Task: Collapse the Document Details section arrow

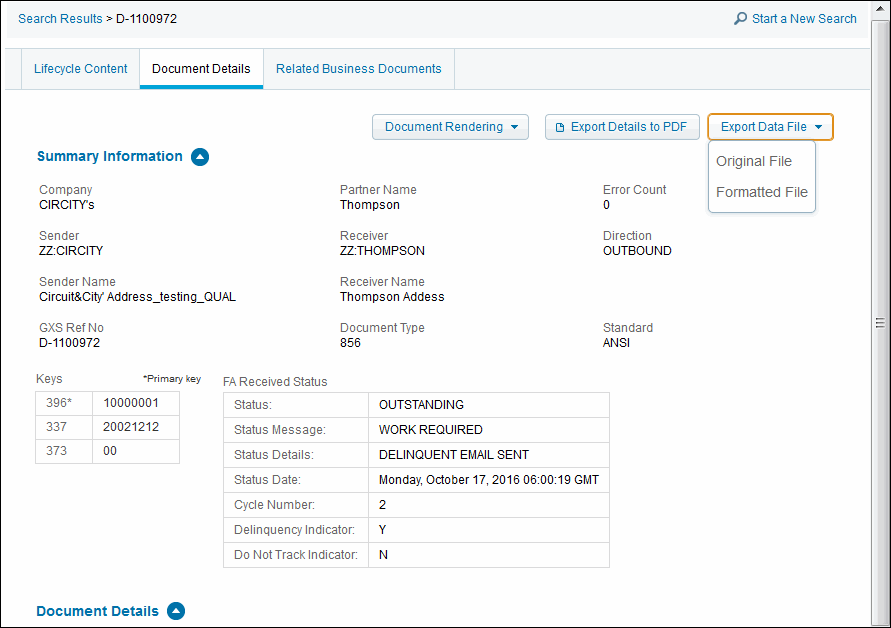Action: [176, 611]
